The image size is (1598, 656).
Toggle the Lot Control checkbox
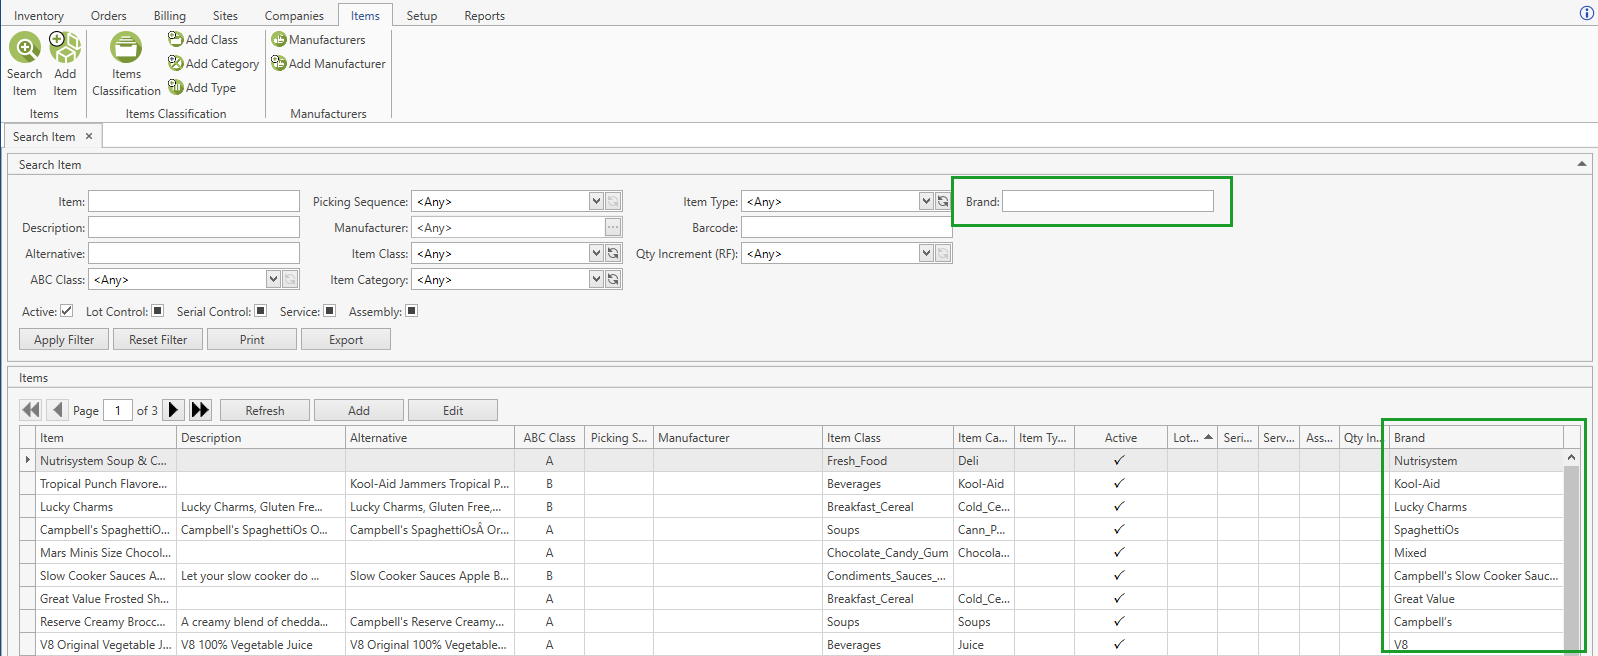click(x=157, y=311)
